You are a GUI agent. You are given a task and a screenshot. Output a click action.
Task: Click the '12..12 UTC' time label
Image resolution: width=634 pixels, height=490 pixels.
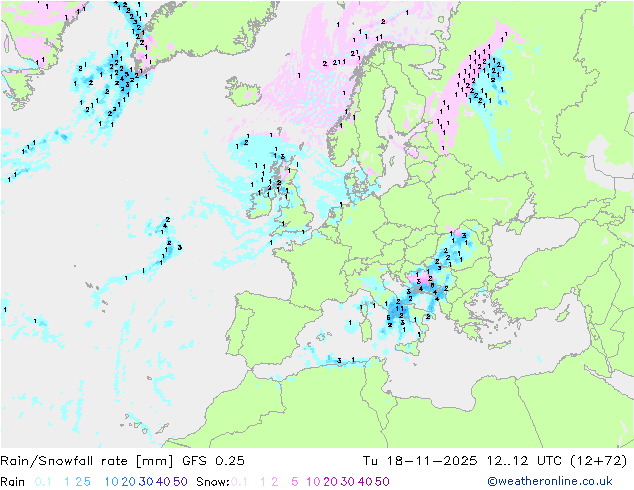tap(524, 461)
